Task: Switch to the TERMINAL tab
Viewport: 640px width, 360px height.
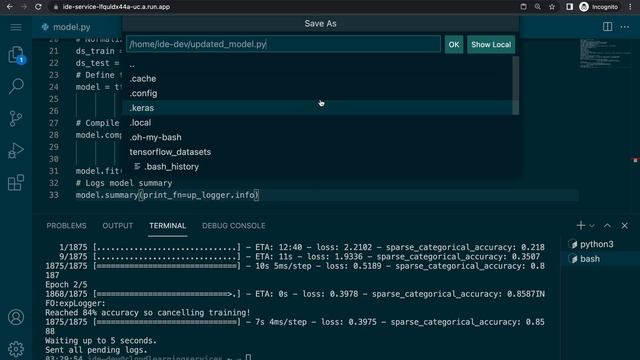Action: click(x=167, y=226)
